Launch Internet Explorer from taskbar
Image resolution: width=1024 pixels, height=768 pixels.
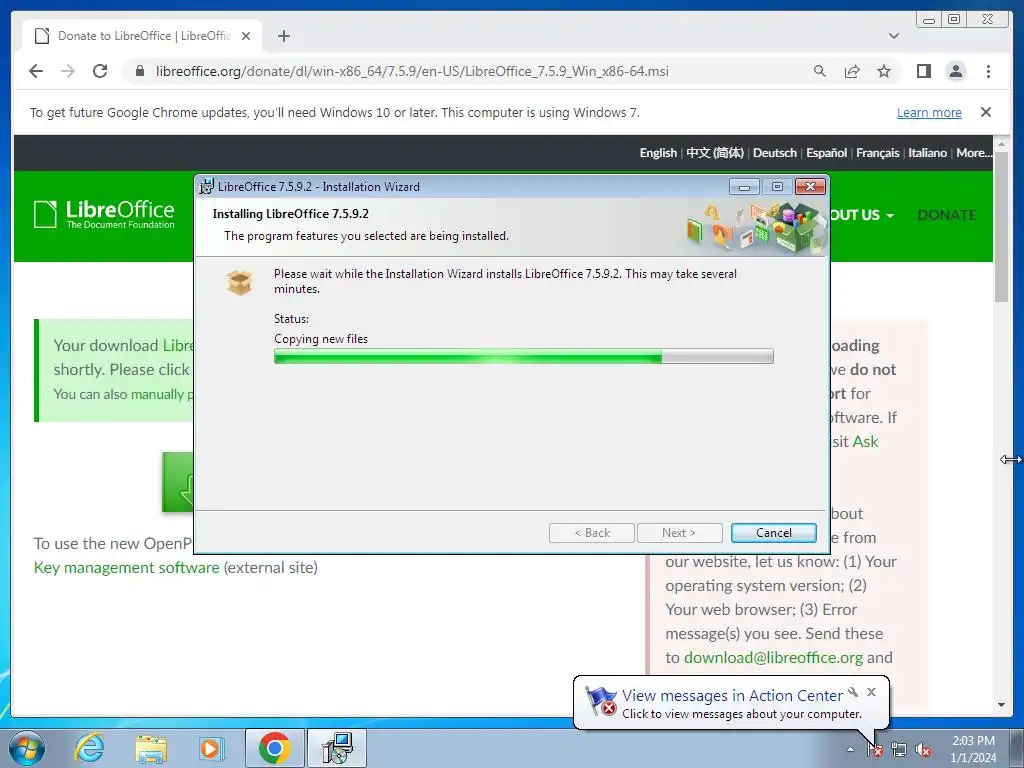point(89,748)
